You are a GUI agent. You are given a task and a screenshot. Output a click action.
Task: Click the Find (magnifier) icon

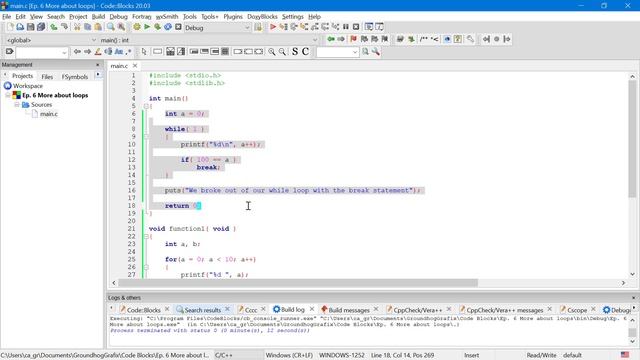111,27
